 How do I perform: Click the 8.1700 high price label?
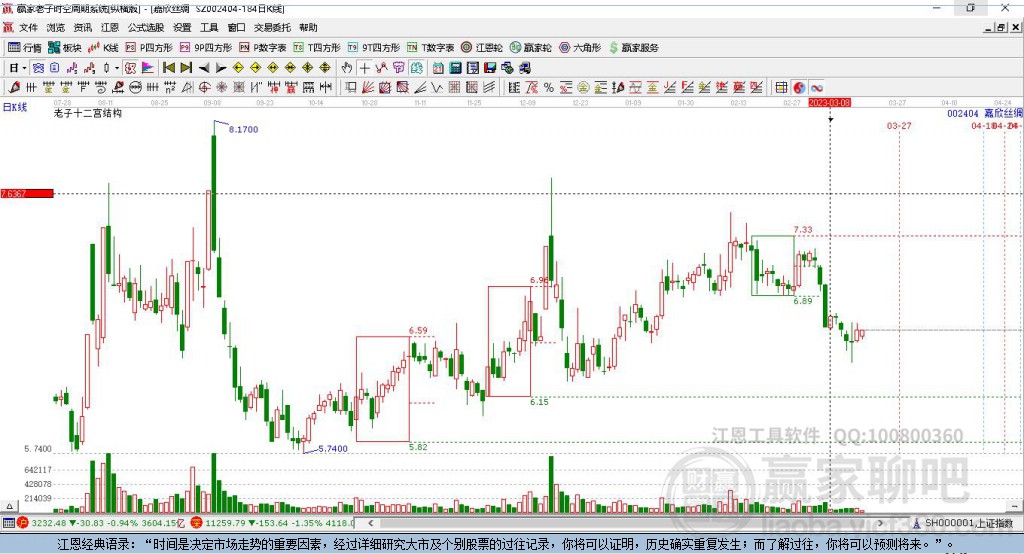click(244, 129)
